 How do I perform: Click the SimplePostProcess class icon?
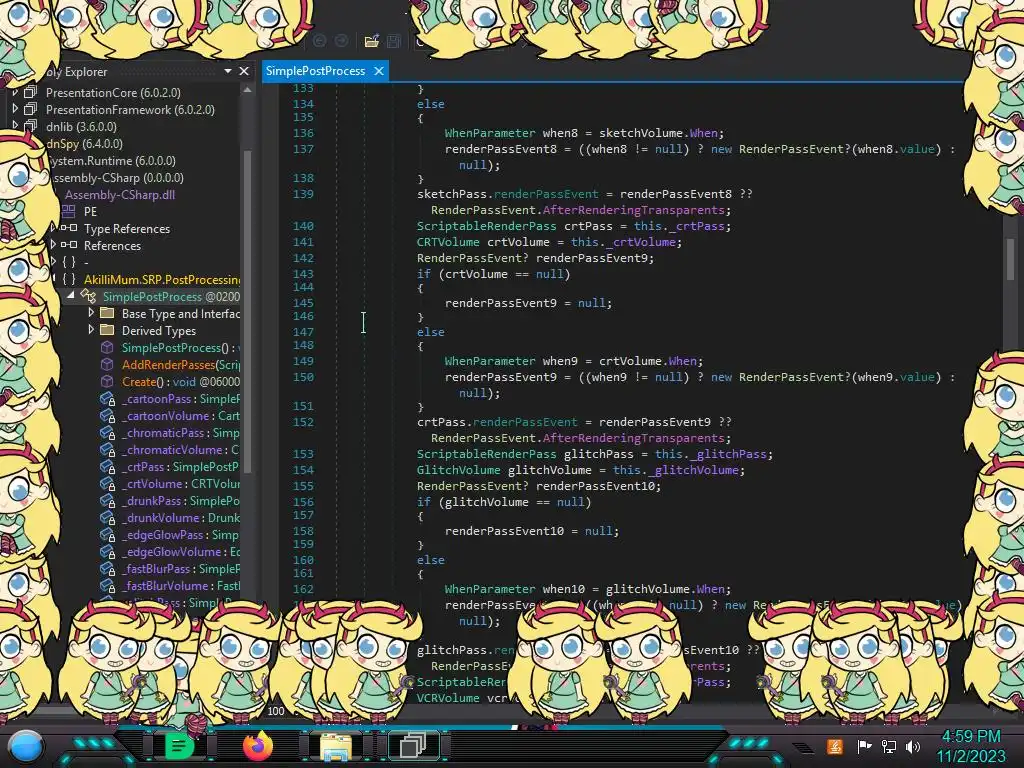pos(89,296)
